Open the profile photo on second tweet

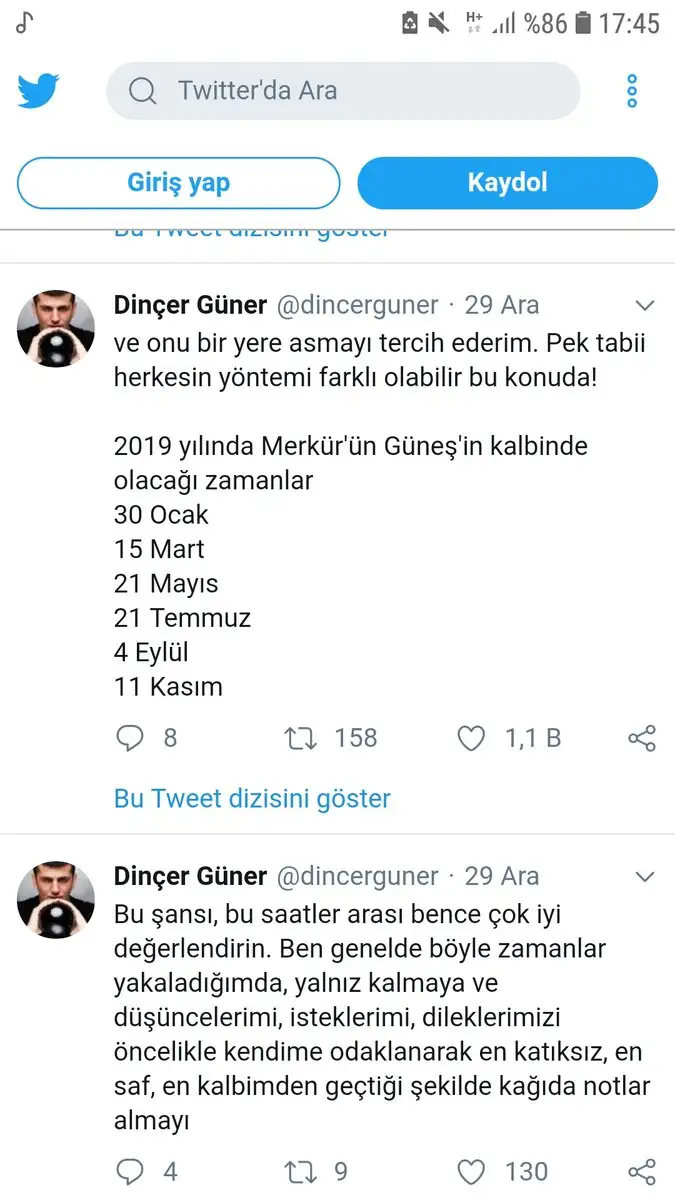tap(57, 899)
